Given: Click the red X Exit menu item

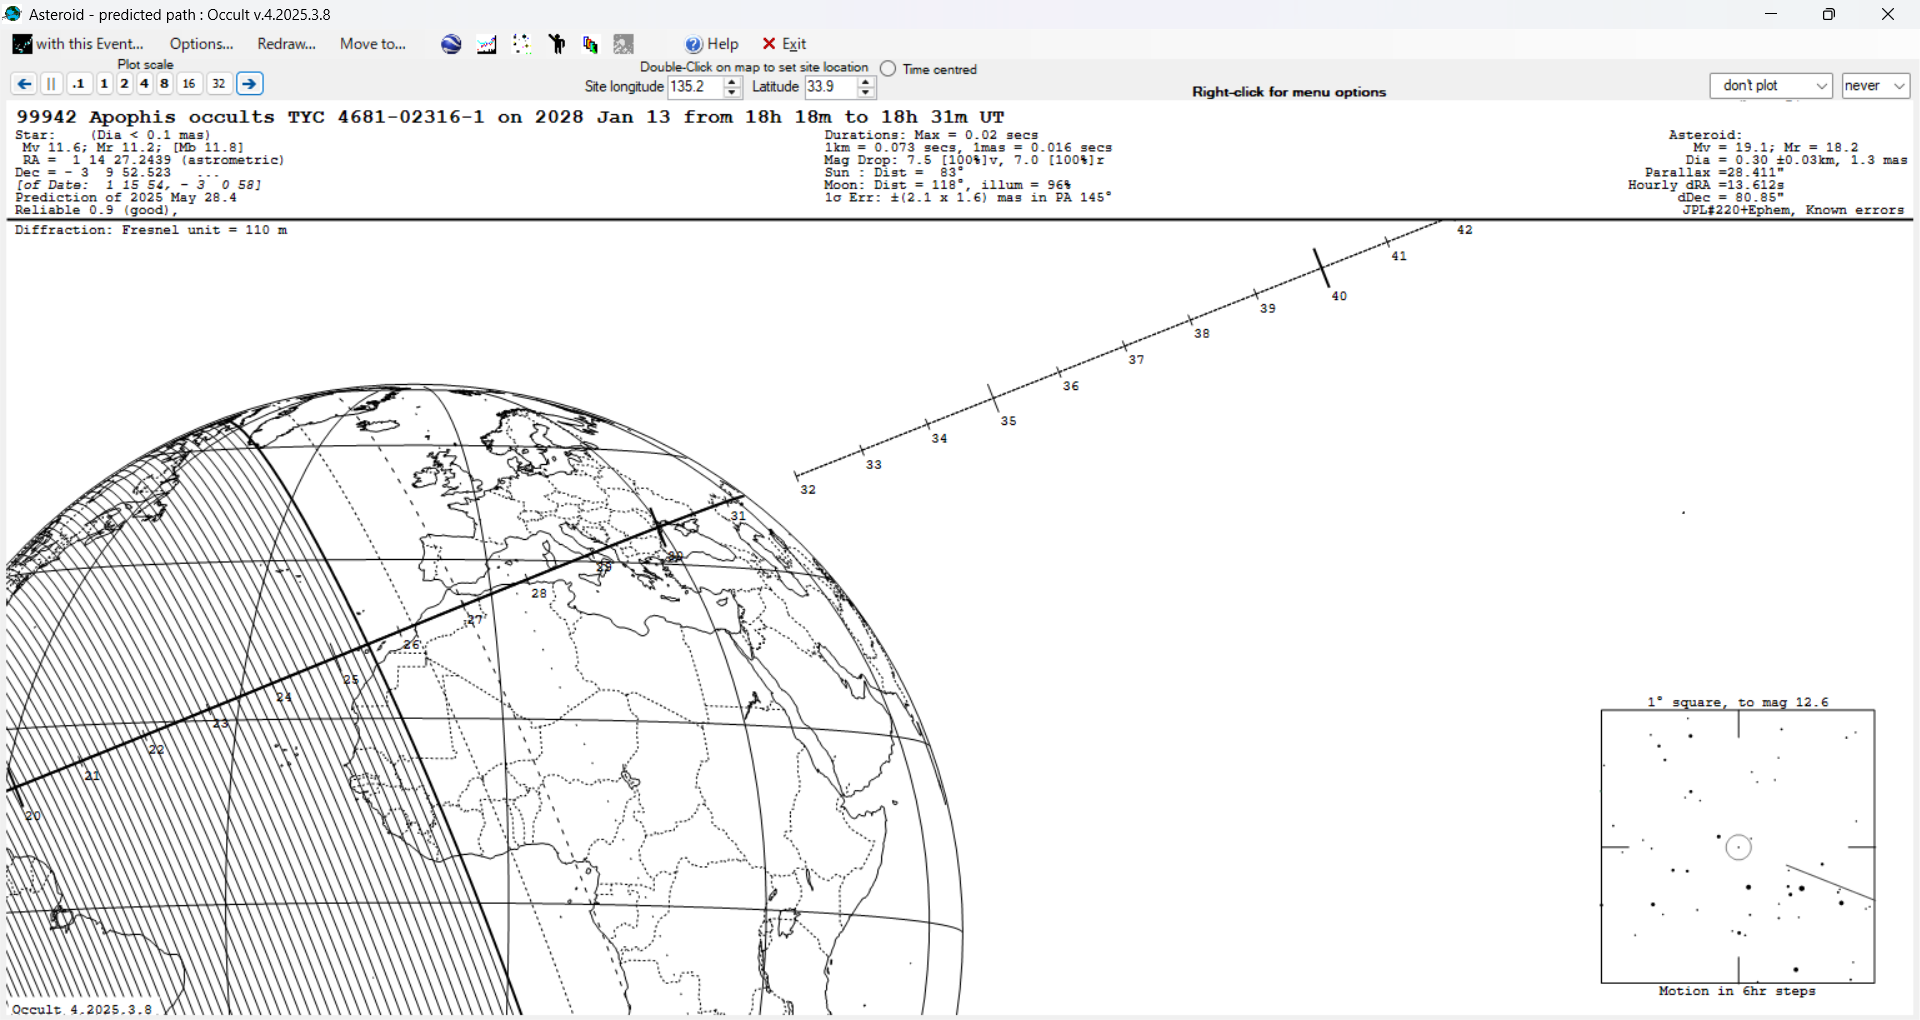Looking at the screenshot, I should point(784,44).
